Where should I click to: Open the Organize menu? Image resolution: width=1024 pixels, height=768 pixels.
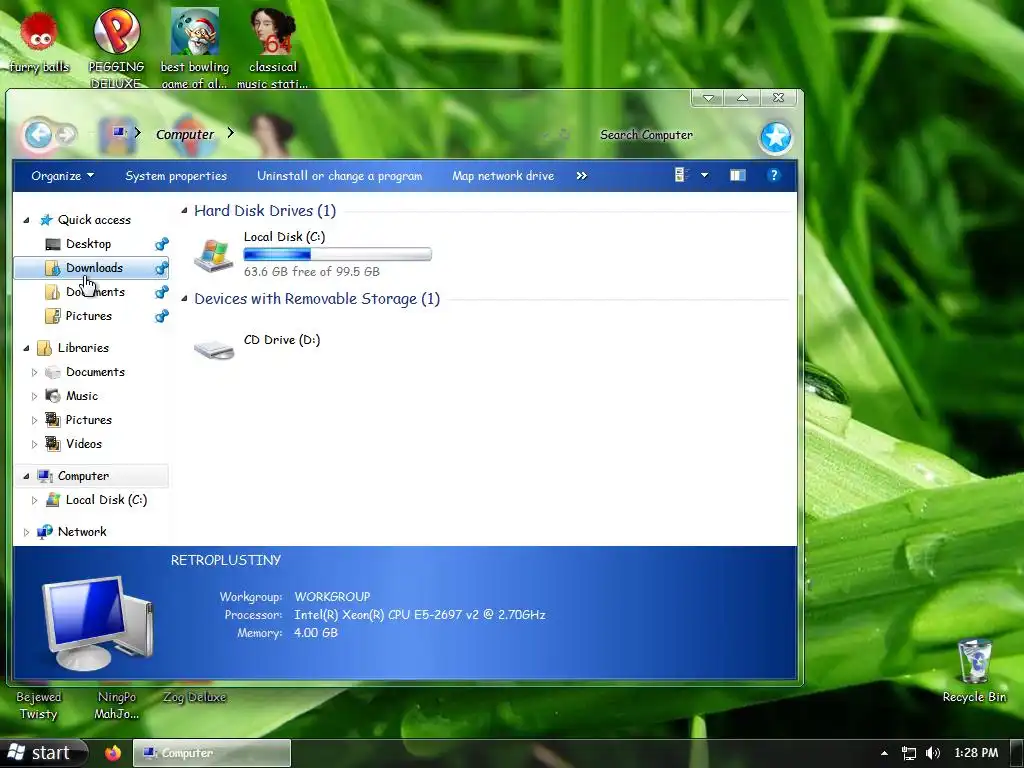coord(63,176)
